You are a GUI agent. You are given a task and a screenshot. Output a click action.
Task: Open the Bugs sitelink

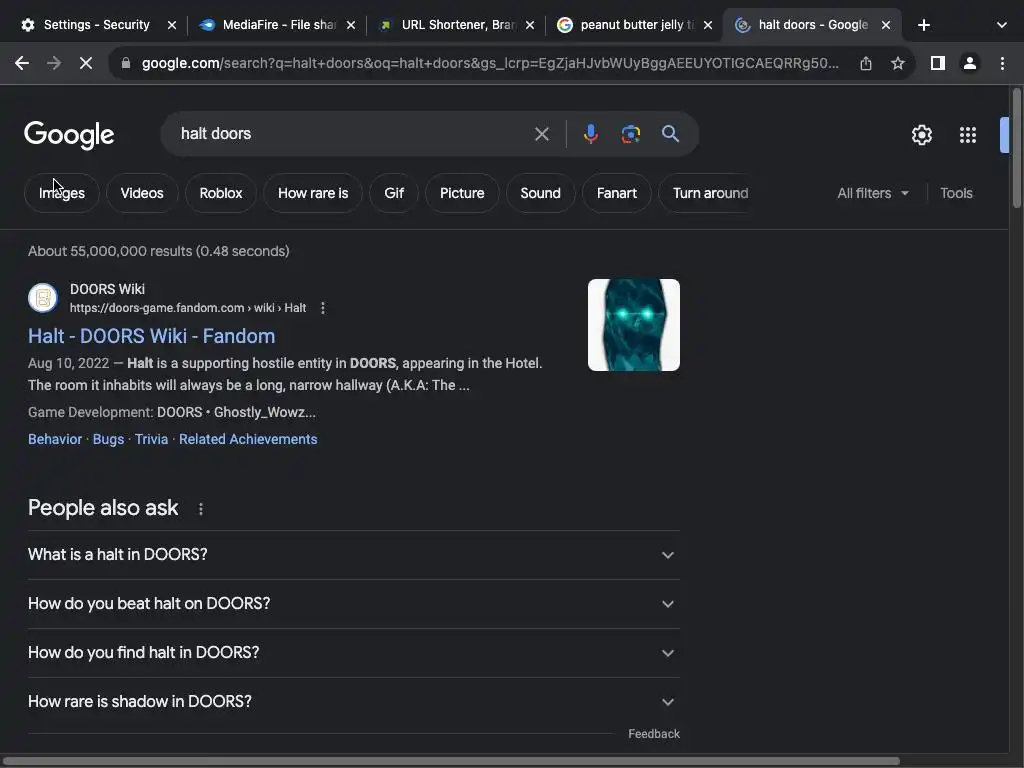[108, 440]
